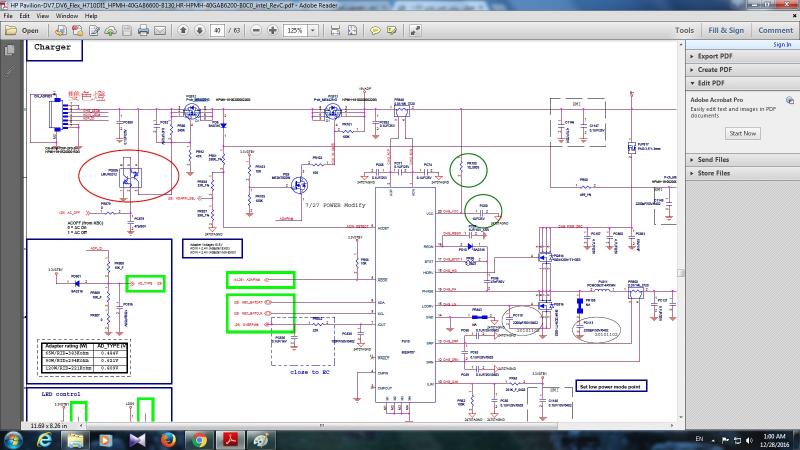Click the Start Now button
Screen dimensions: 800x450
(x=742, y=134)
